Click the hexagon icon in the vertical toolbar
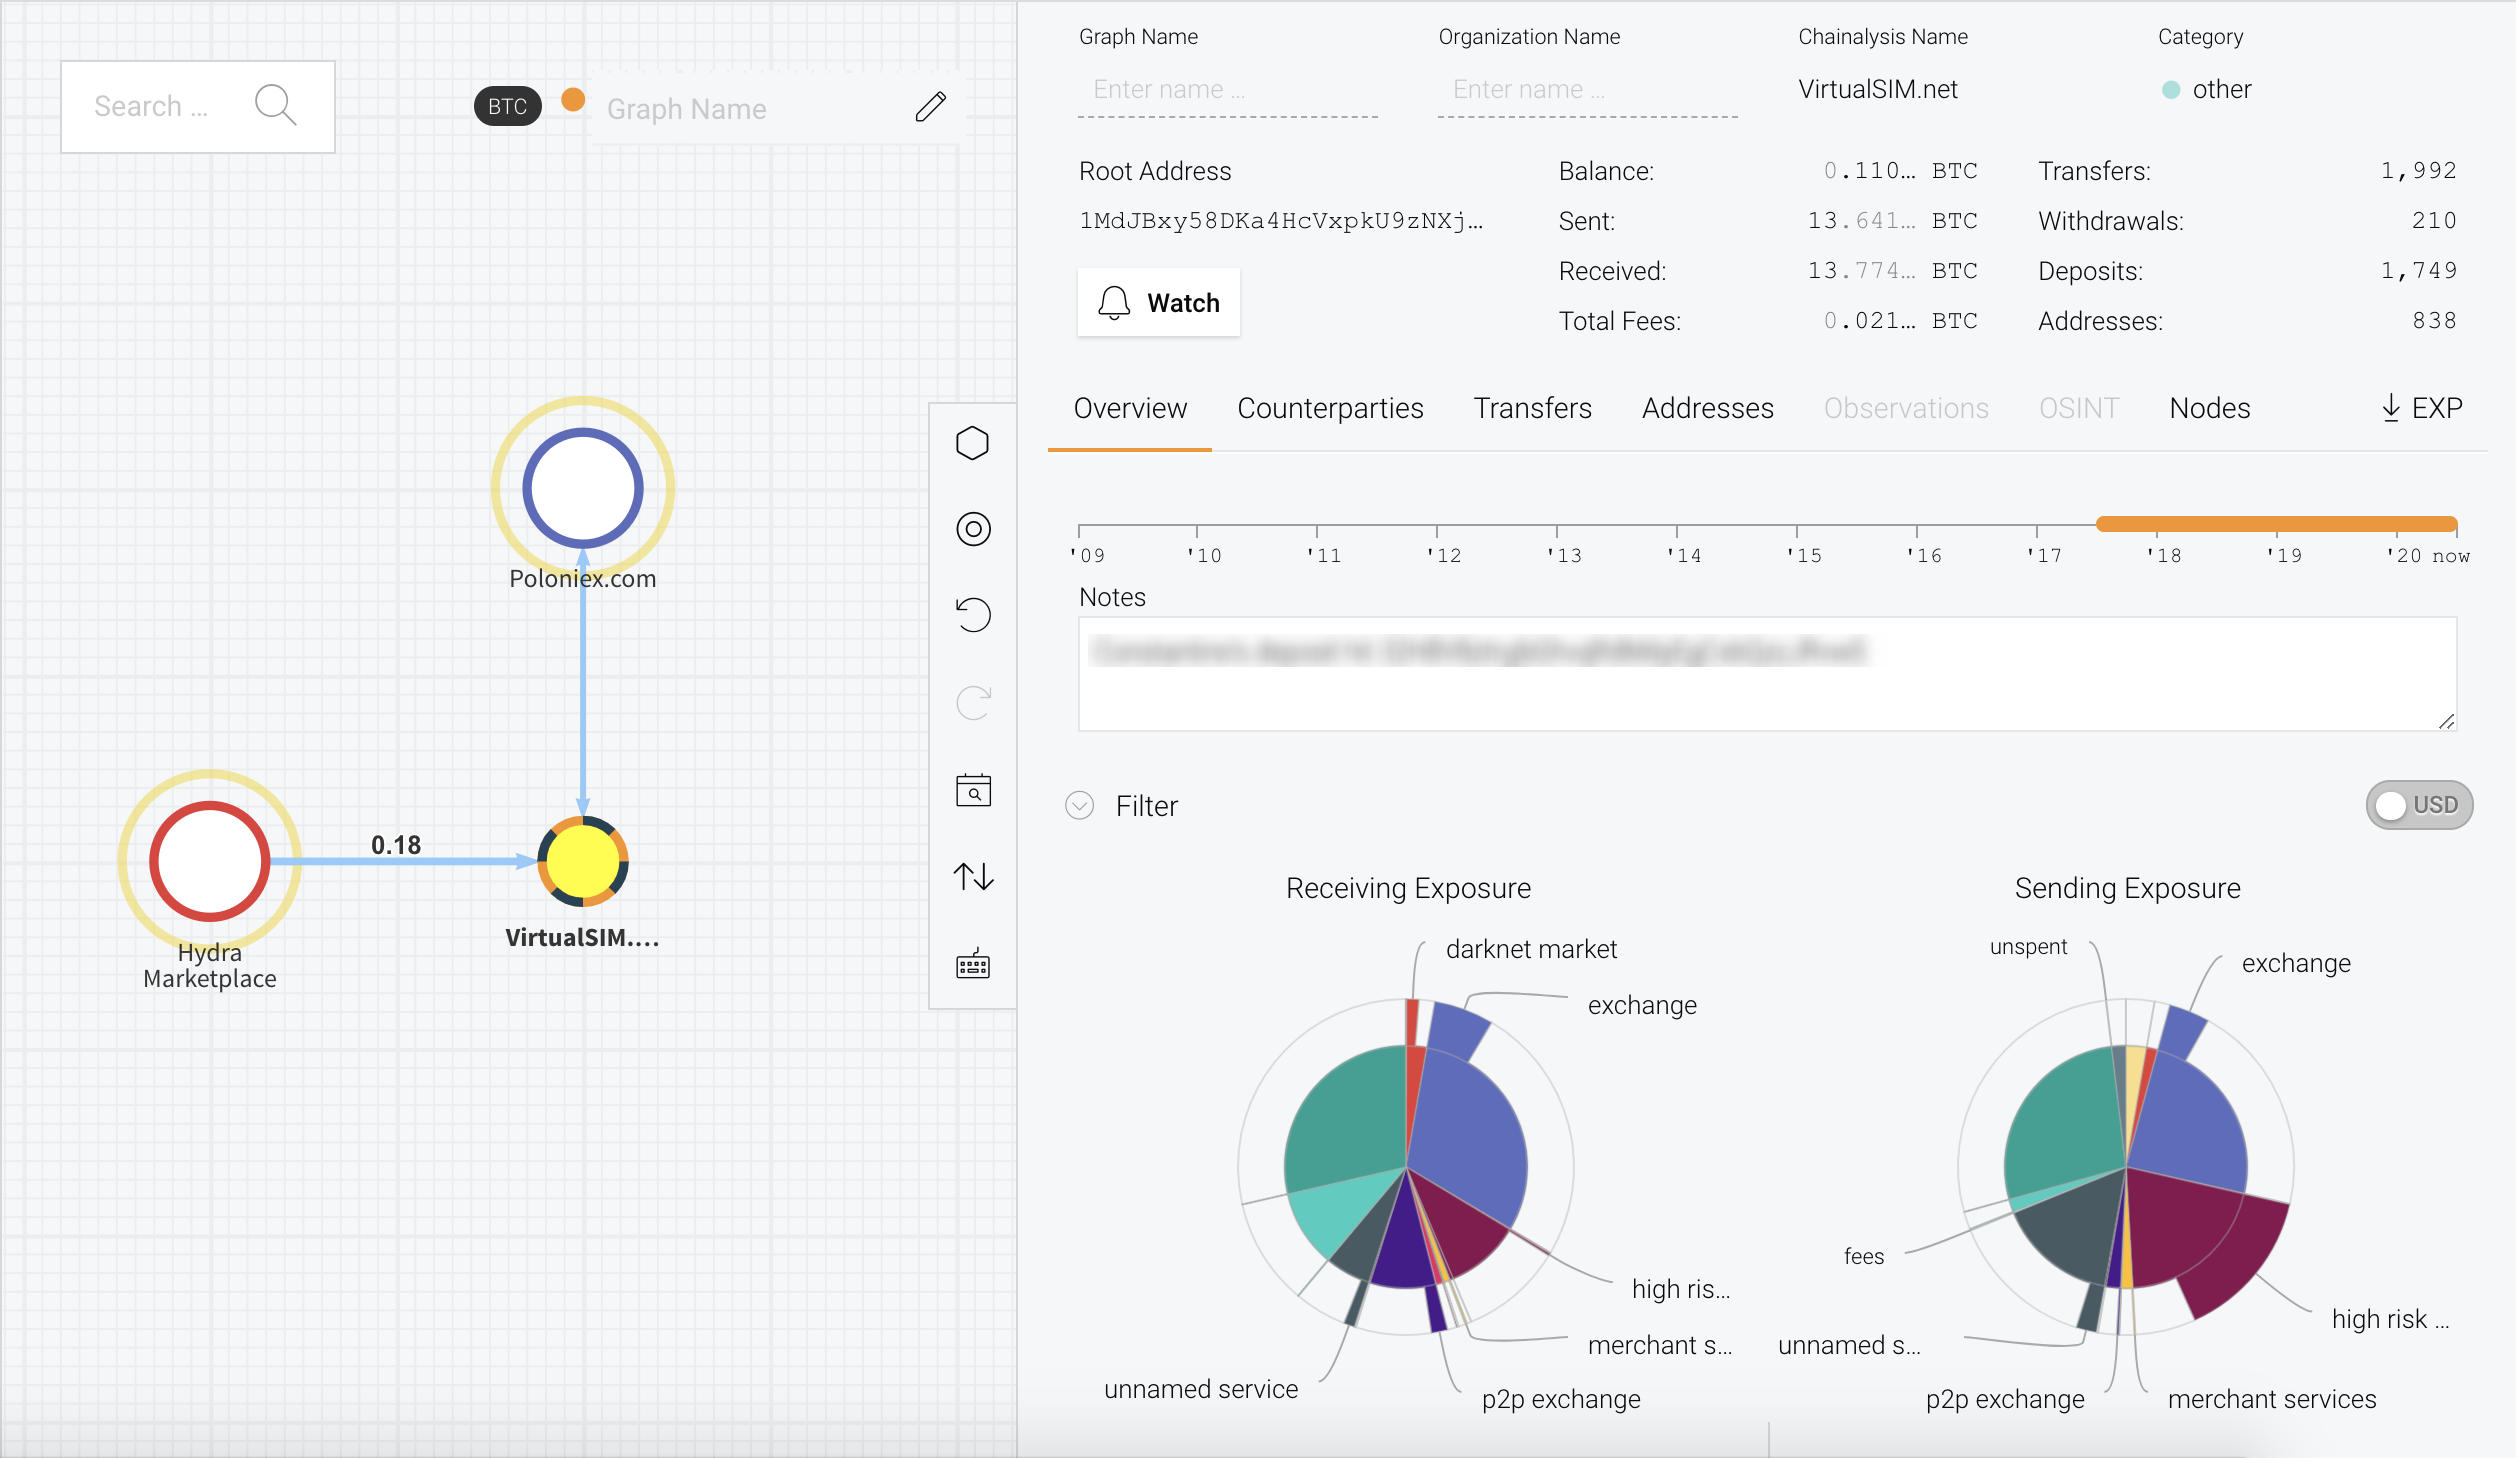The image size is (2516, 1458). tap(972, 443)
